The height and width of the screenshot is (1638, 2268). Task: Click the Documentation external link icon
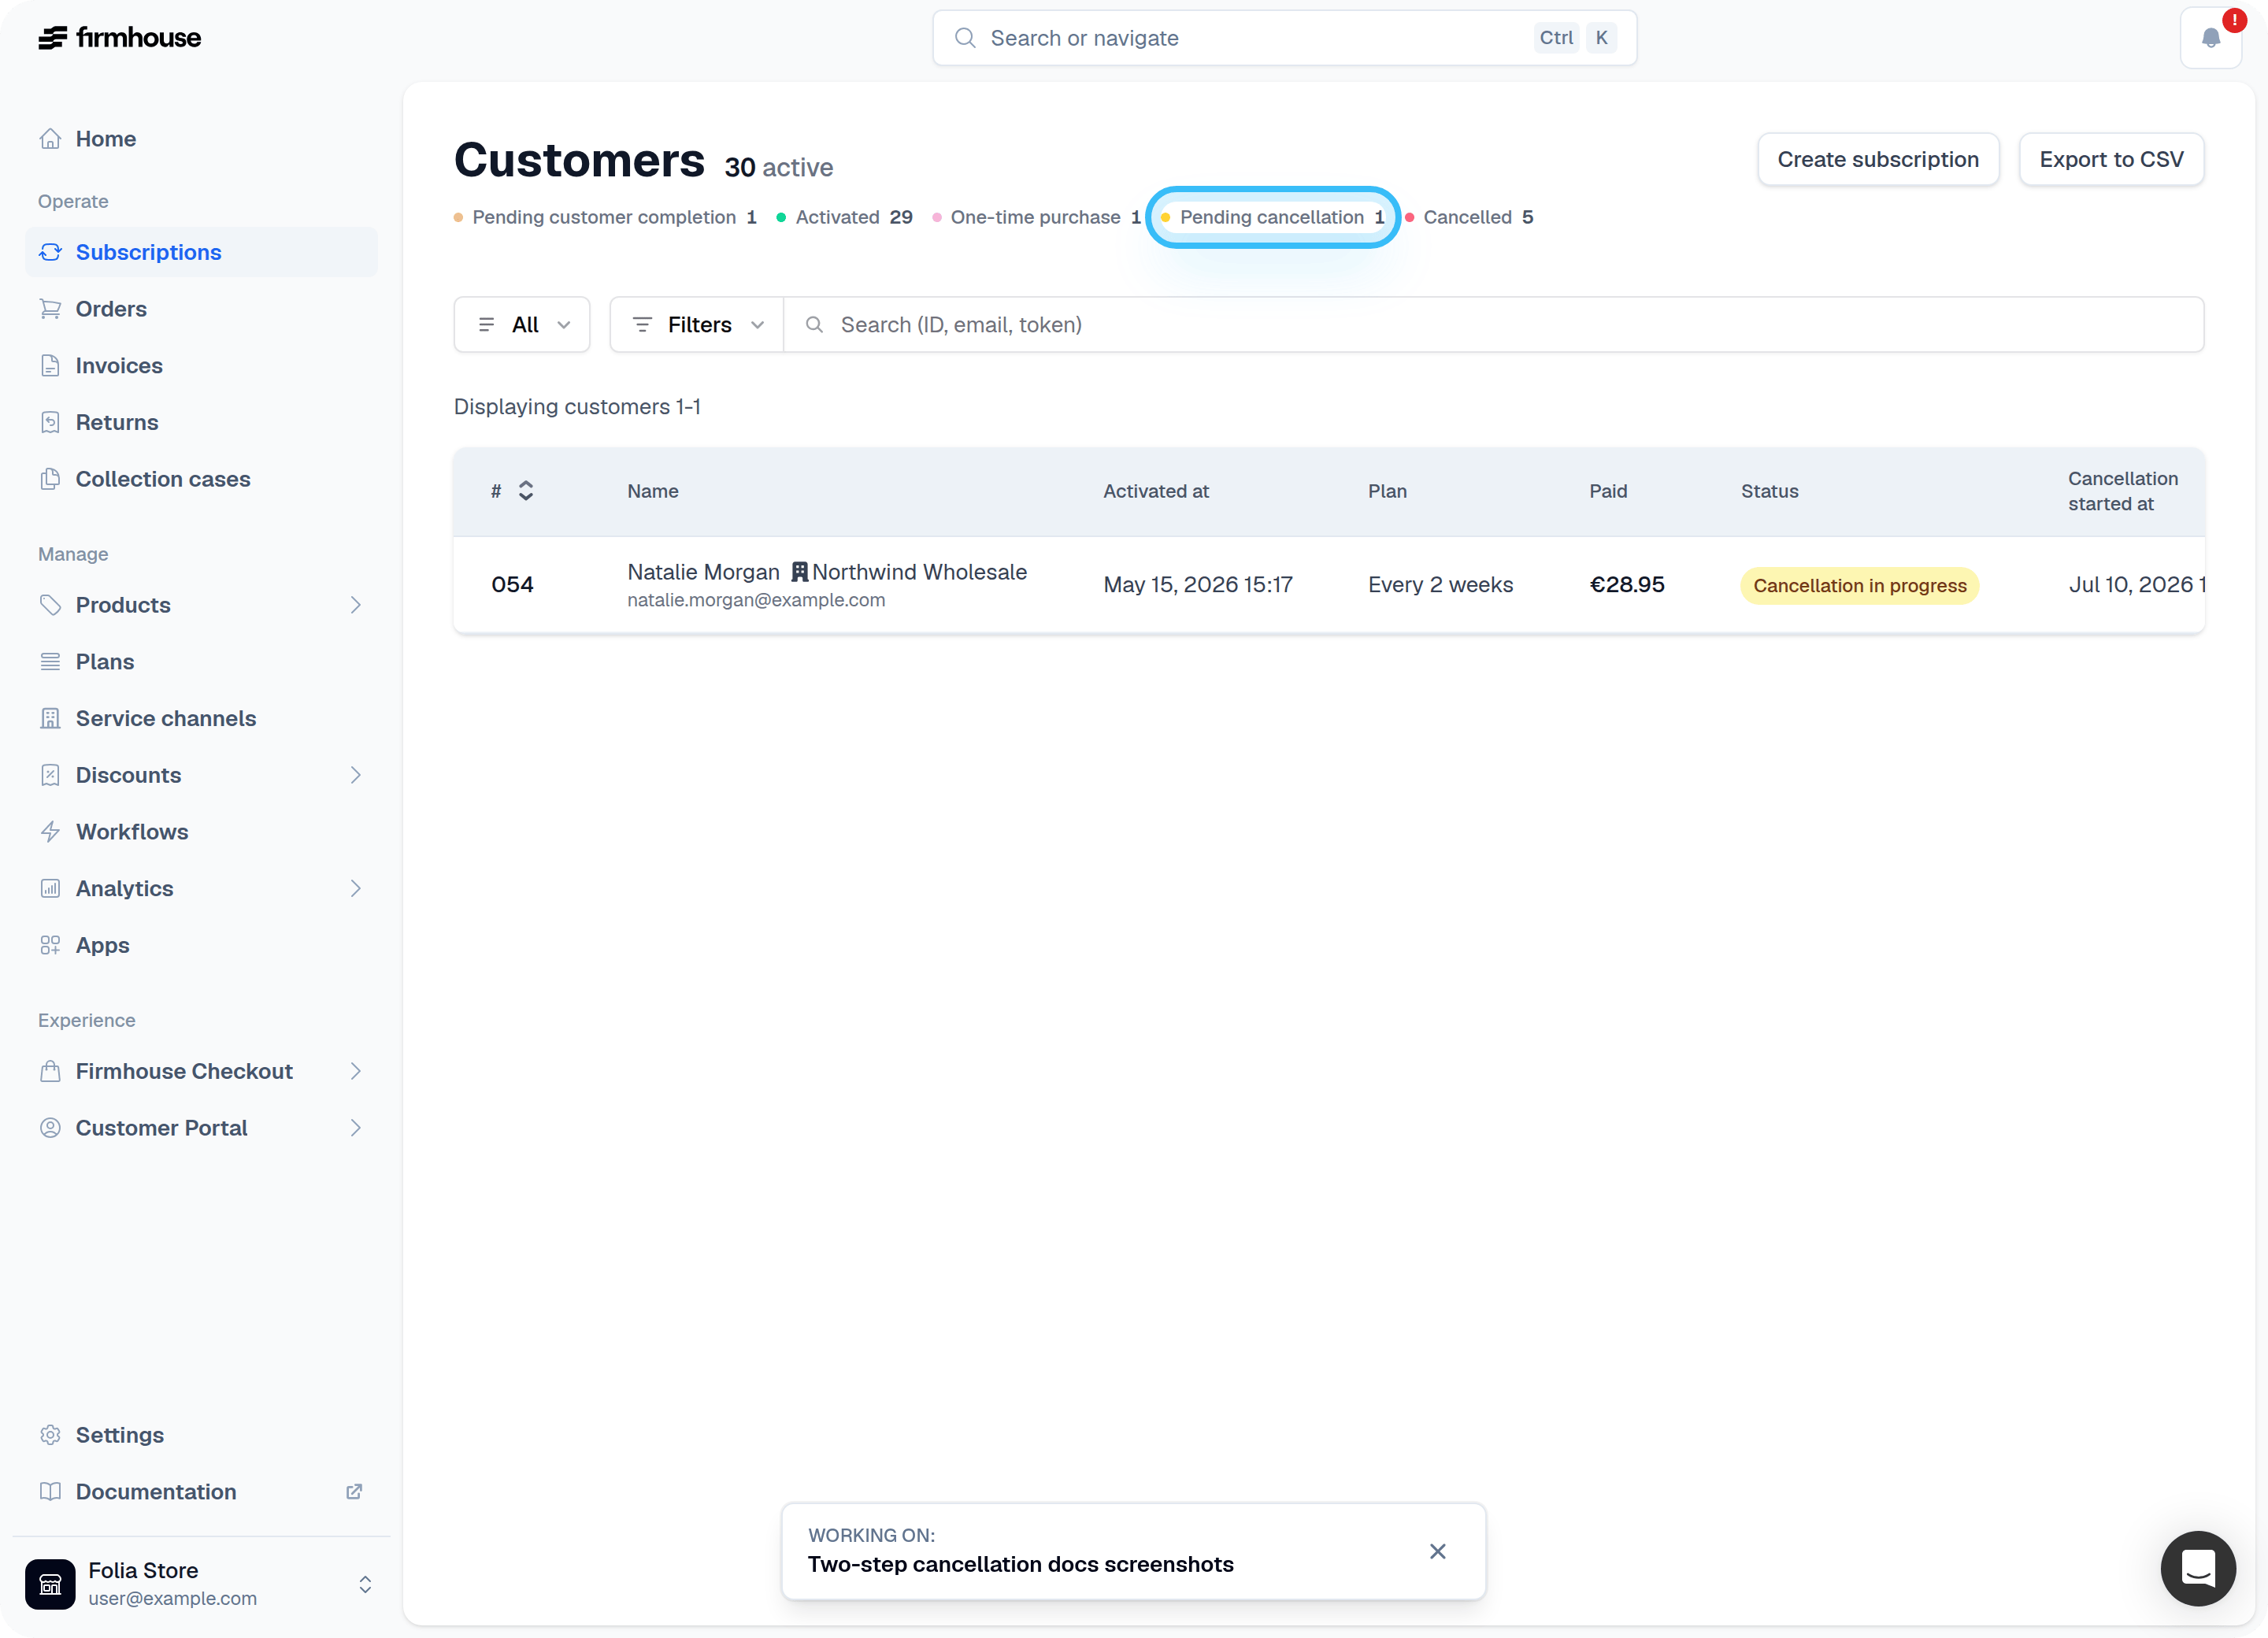[x=354, y=1492]
